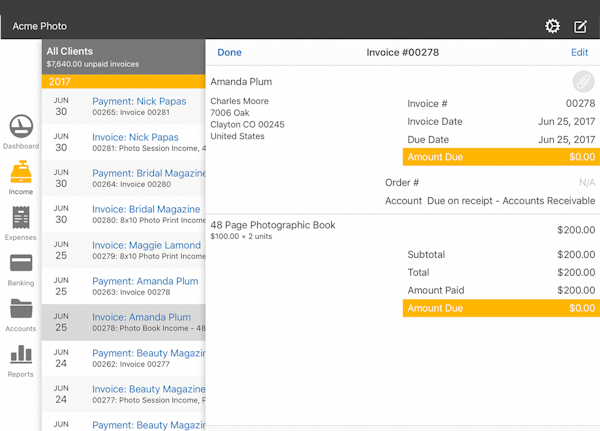This screenshot has height=431, width=600.
Task: Tap the 2017 year section header
Action: point(124,82)
